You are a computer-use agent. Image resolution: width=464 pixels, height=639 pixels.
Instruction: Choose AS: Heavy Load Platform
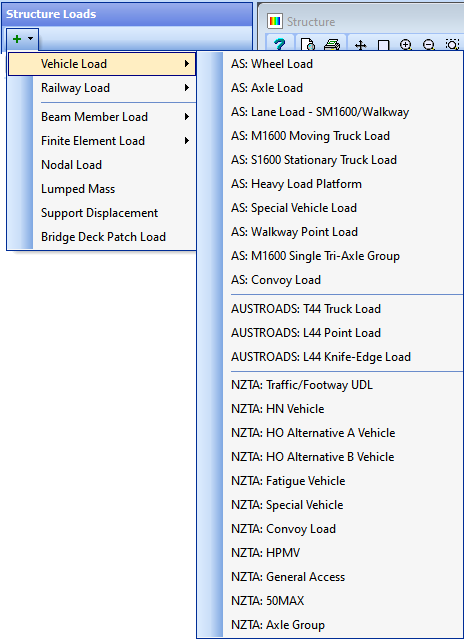pos(330,184)
